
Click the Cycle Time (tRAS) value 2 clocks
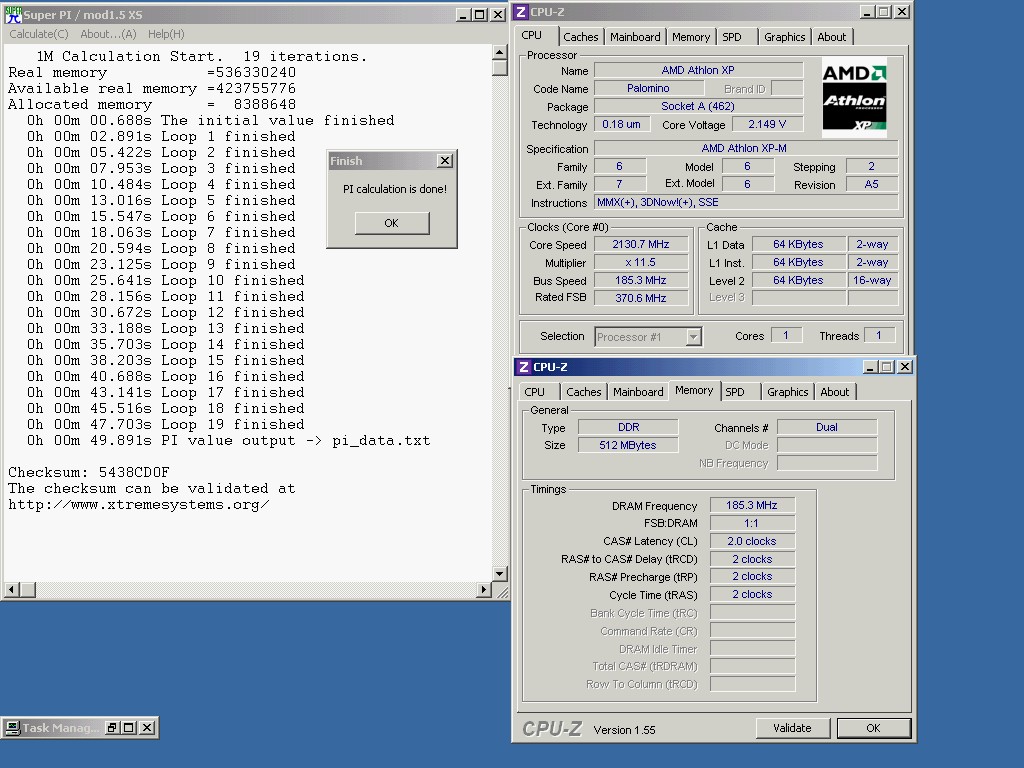click(x=752, y=594)
